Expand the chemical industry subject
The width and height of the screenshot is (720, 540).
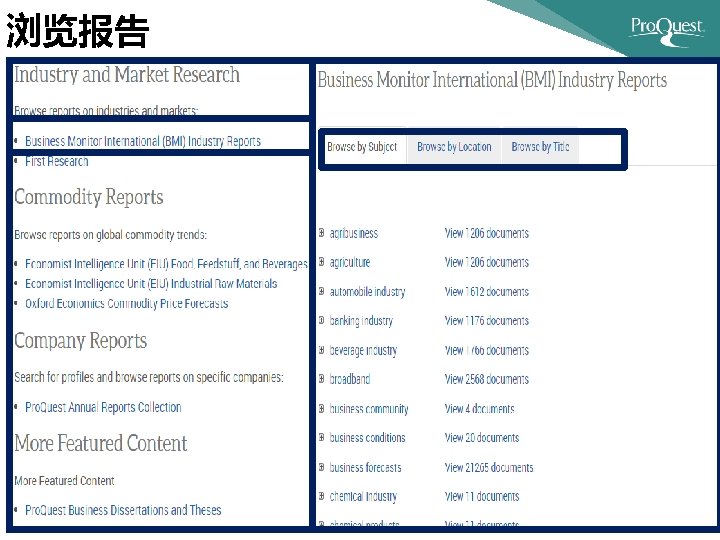321,496
